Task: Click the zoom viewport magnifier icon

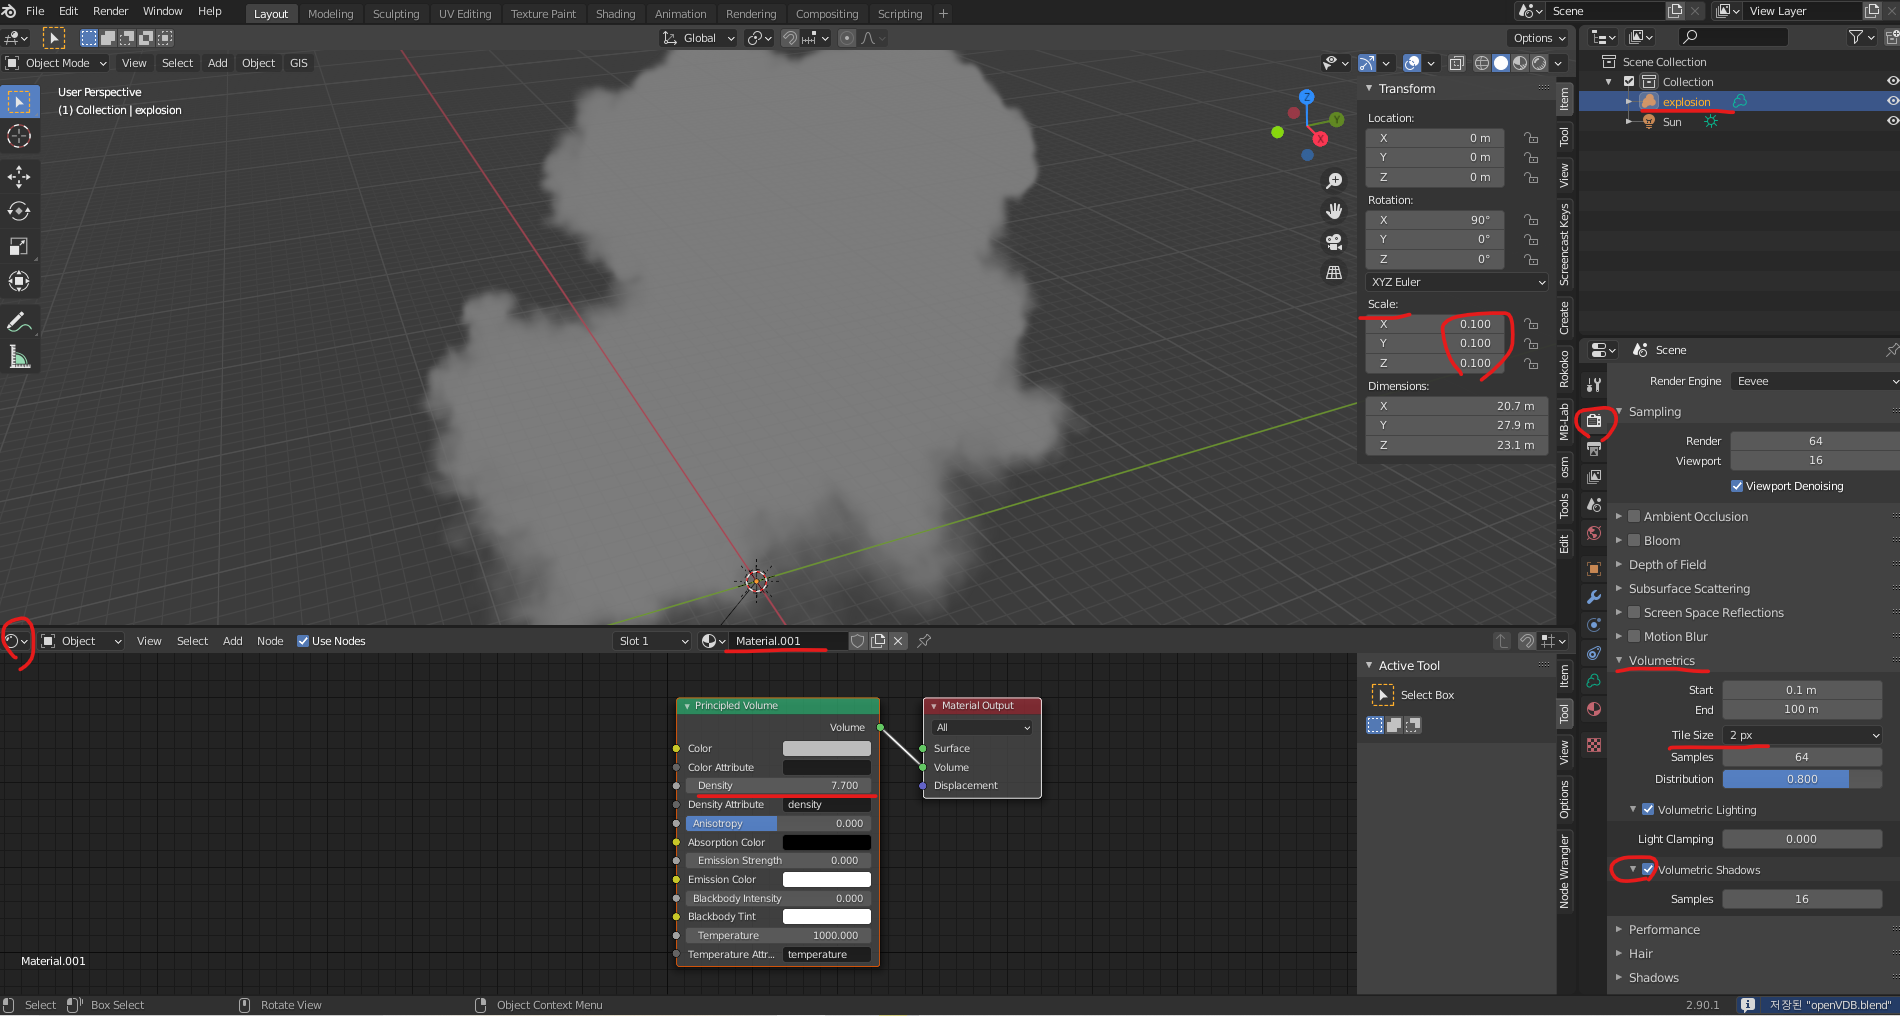Action: tap(1334, 181)
